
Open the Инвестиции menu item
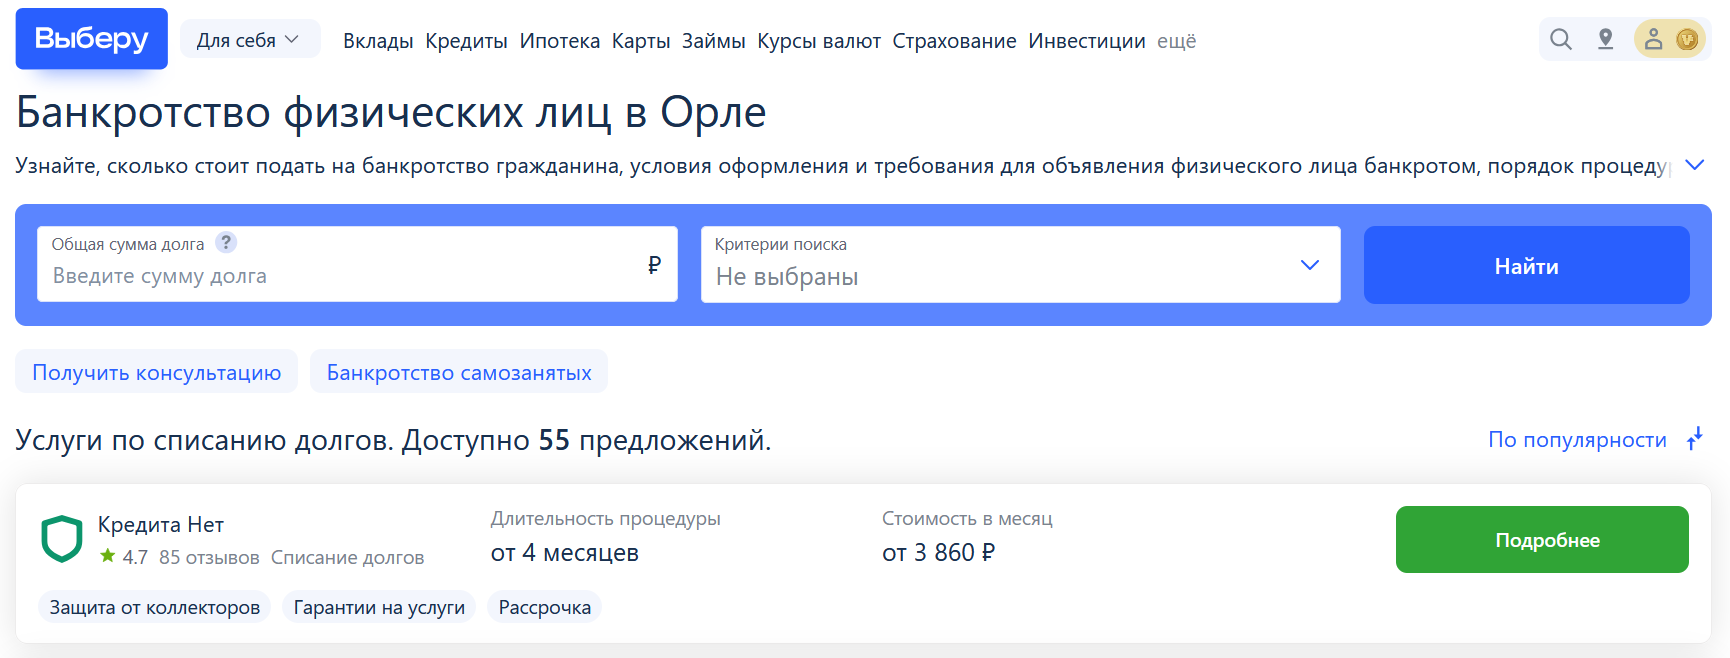[x=1086, y=41]
